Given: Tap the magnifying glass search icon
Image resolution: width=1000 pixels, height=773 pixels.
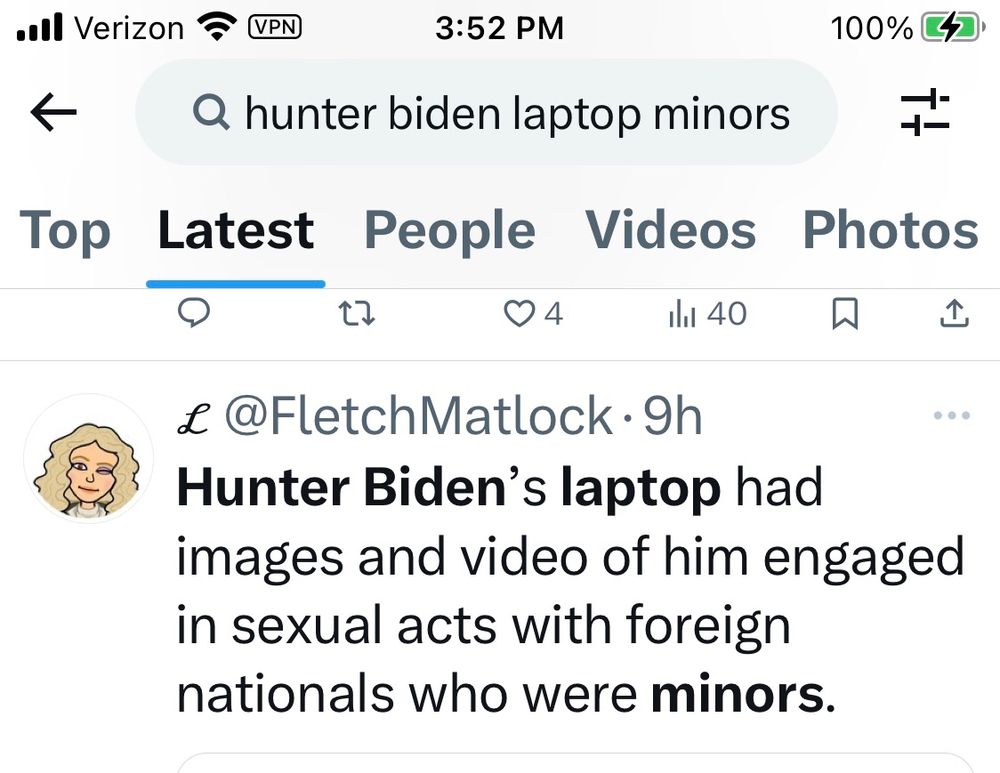Looking at the screenshot, I should pos(210,113).
